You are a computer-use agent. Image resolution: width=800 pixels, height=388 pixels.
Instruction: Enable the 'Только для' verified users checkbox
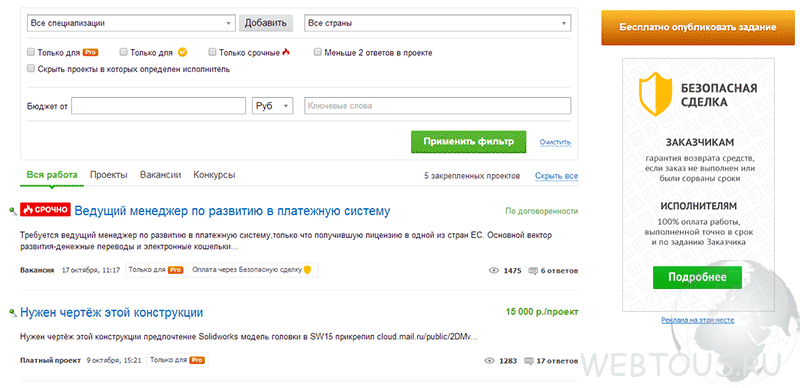pyautogui.click(x=123, y=52)
